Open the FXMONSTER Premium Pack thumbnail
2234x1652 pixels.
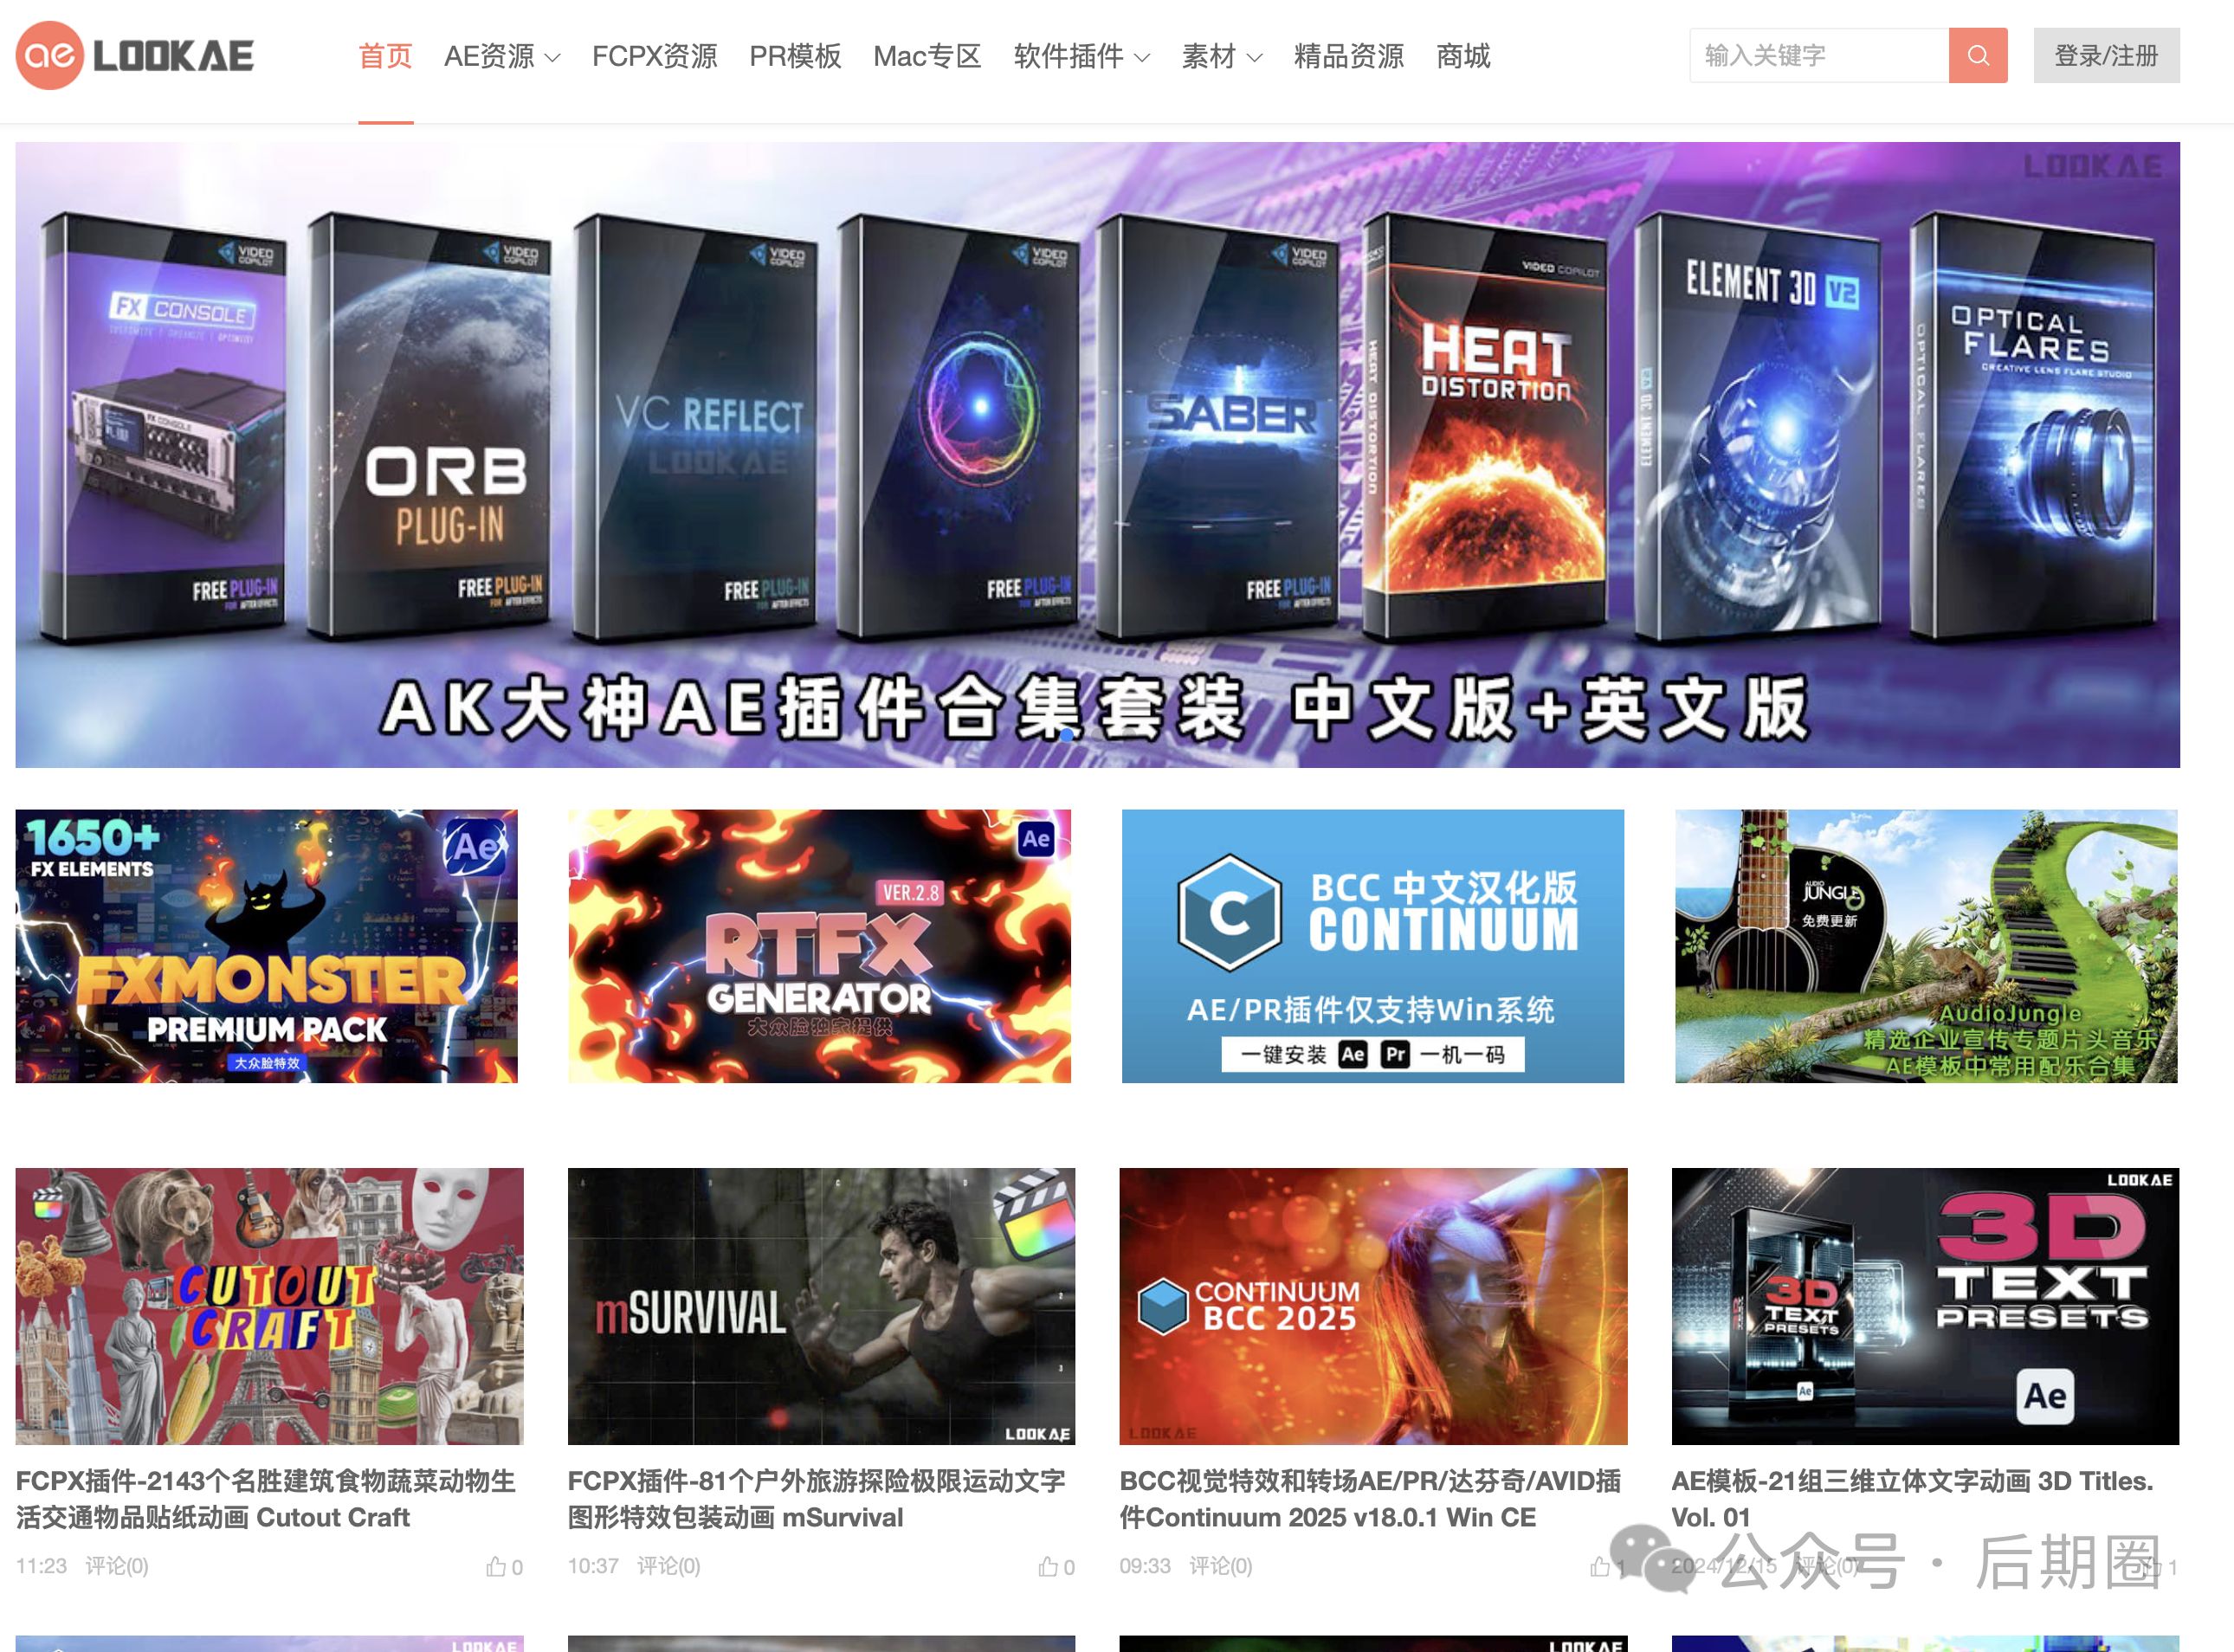[266, 946]
